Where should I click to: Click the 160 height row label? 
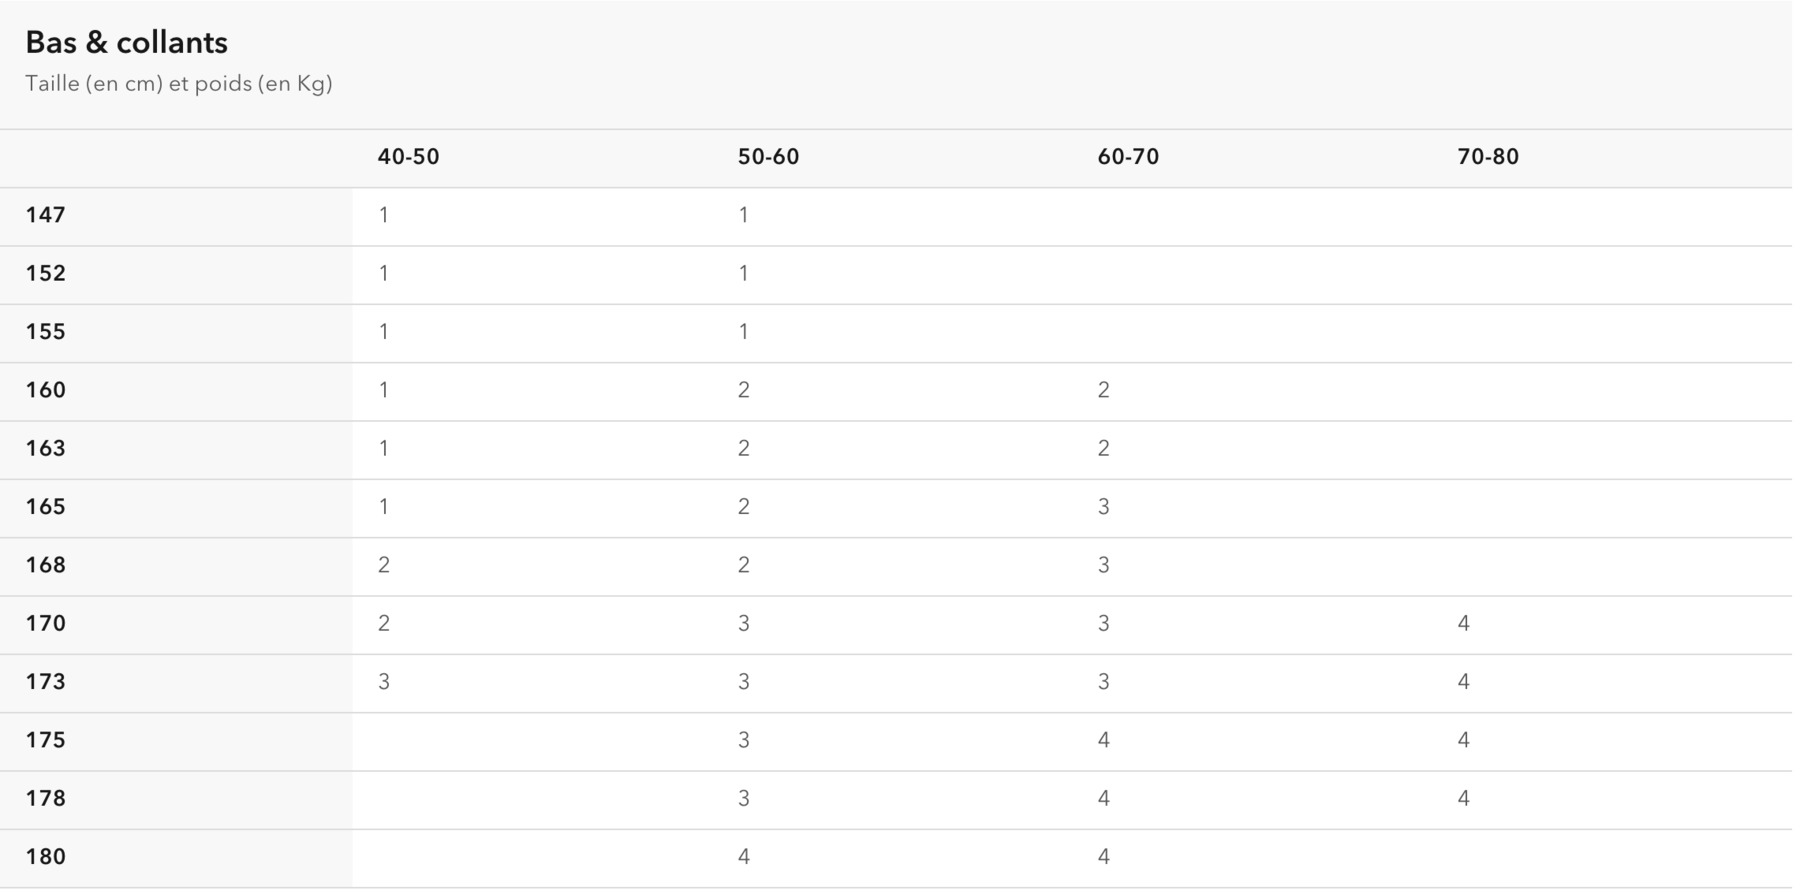pos(46,390)
